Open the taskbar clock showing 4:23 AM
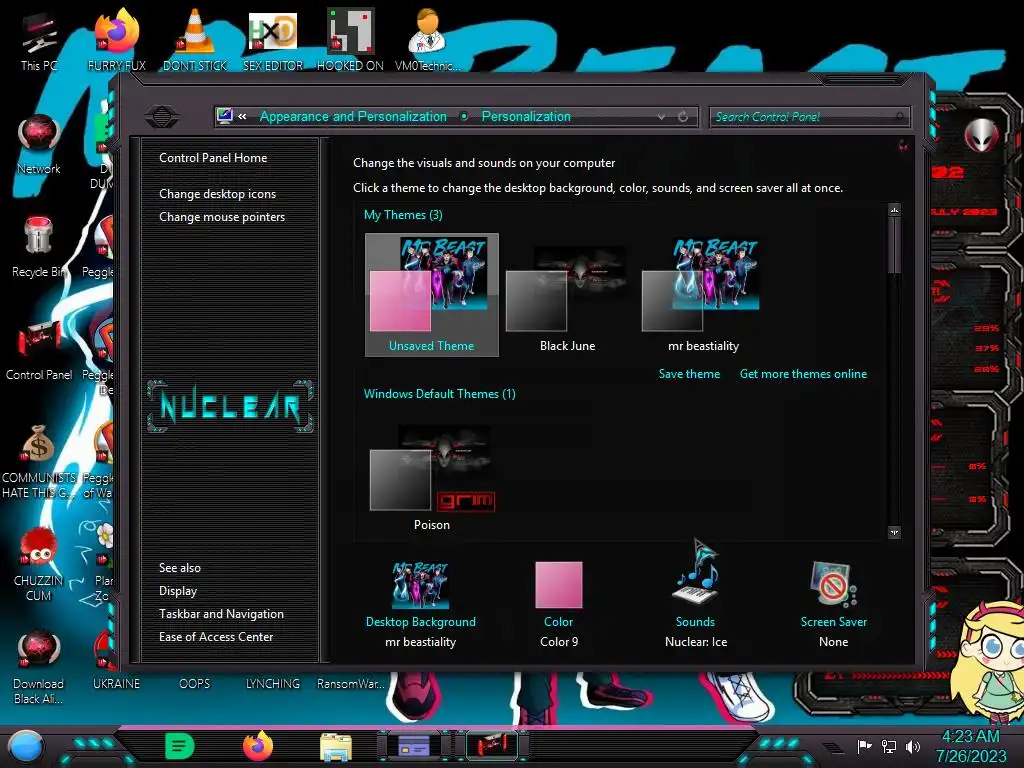Viewport: 1024px width, 768px height. [970, 746]
